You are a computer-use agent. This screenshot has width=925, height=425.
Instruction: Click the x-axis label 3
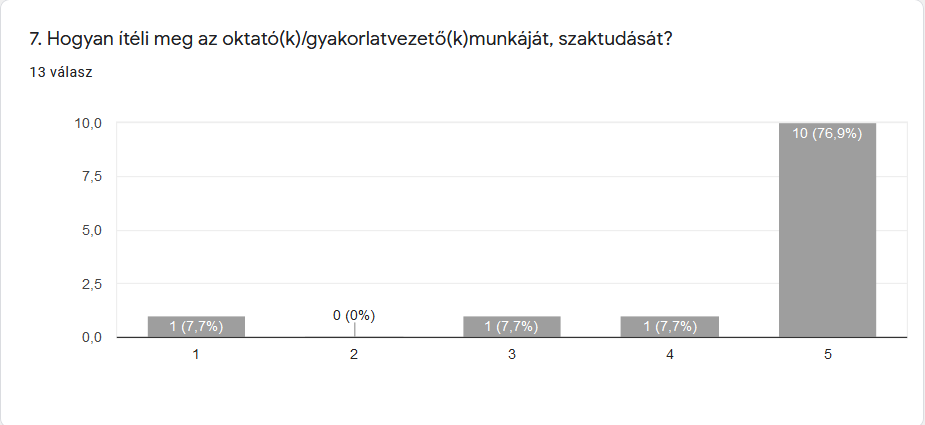pos(511,354)
